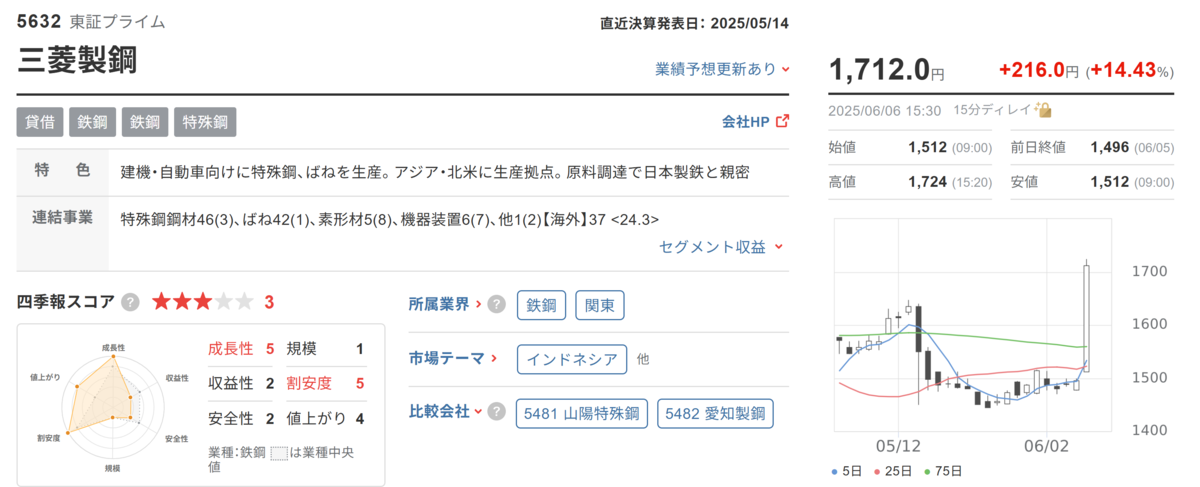This screenshot has height=487, width=1200.
Task: Click the help icon beside 所属業界
Action: pos(496,305)
